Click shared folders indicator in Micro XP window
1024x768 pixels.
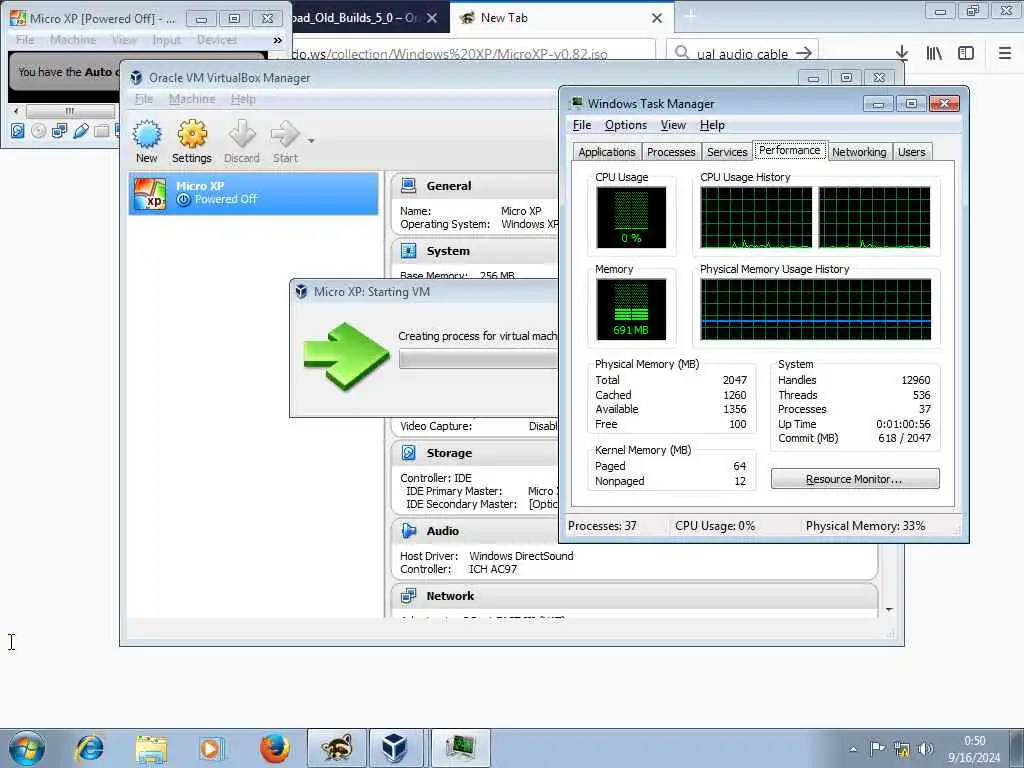(x=101, y=131)
